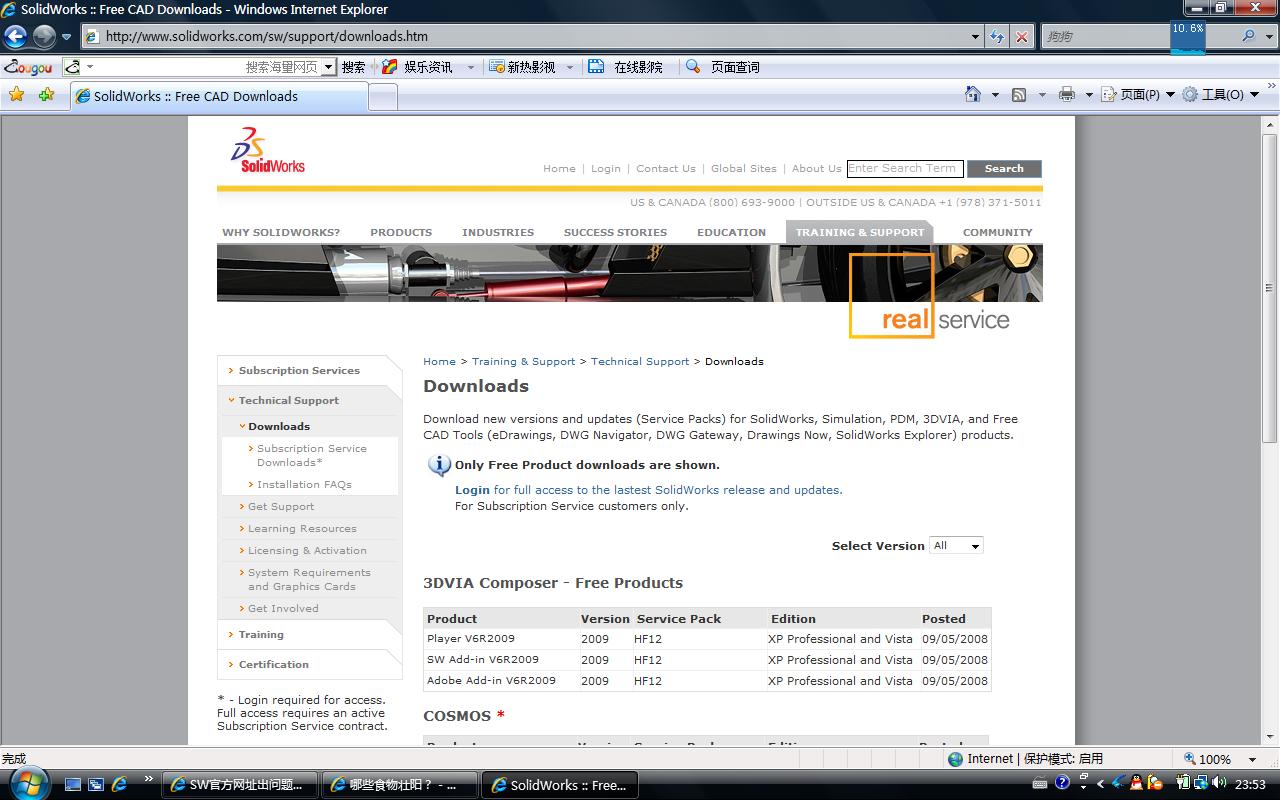Open the EDUCATION nav tab

click(732, 233)
